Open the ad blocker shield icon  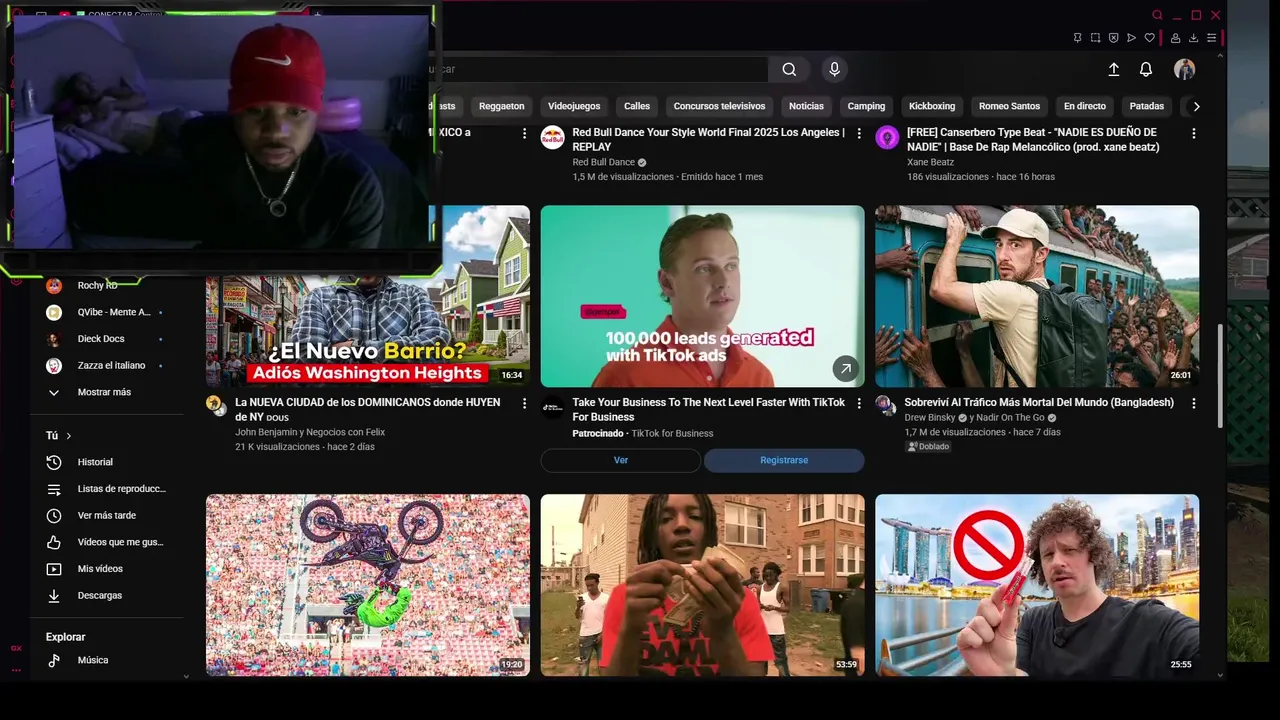coord(1113,38)
